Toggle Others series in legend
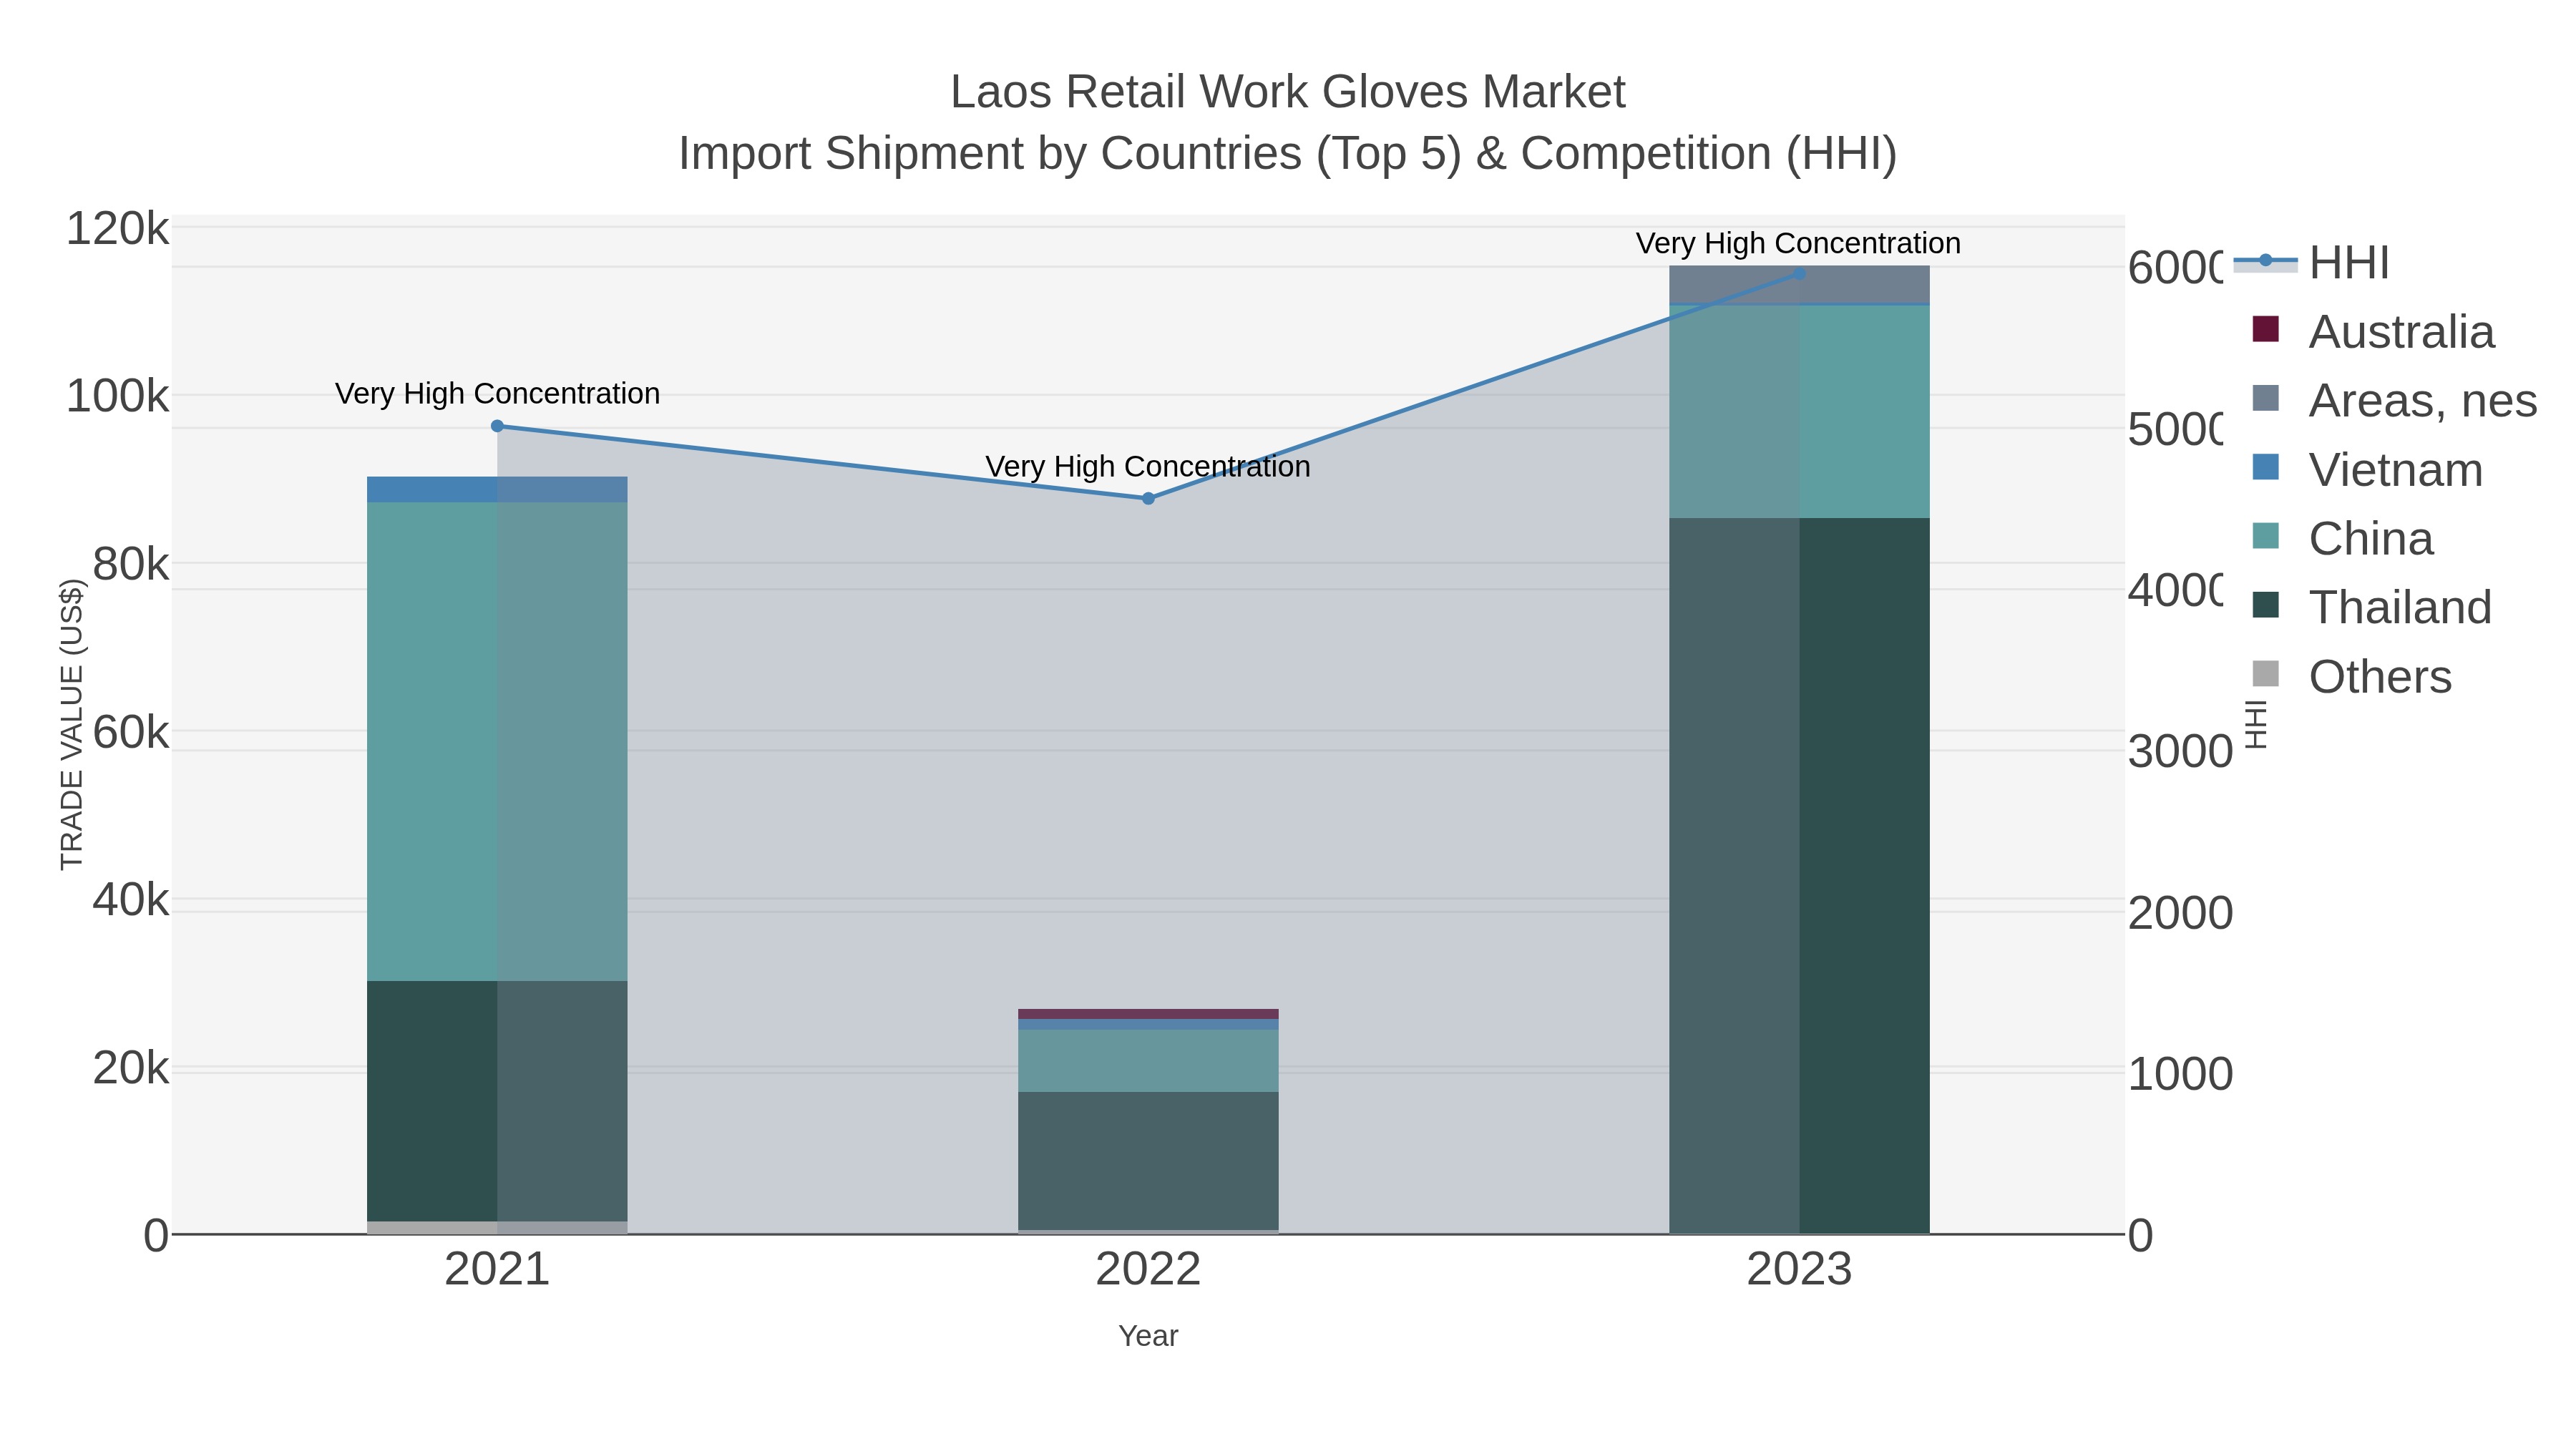Screen dimensions: 2576x1449 point(2351,676)
